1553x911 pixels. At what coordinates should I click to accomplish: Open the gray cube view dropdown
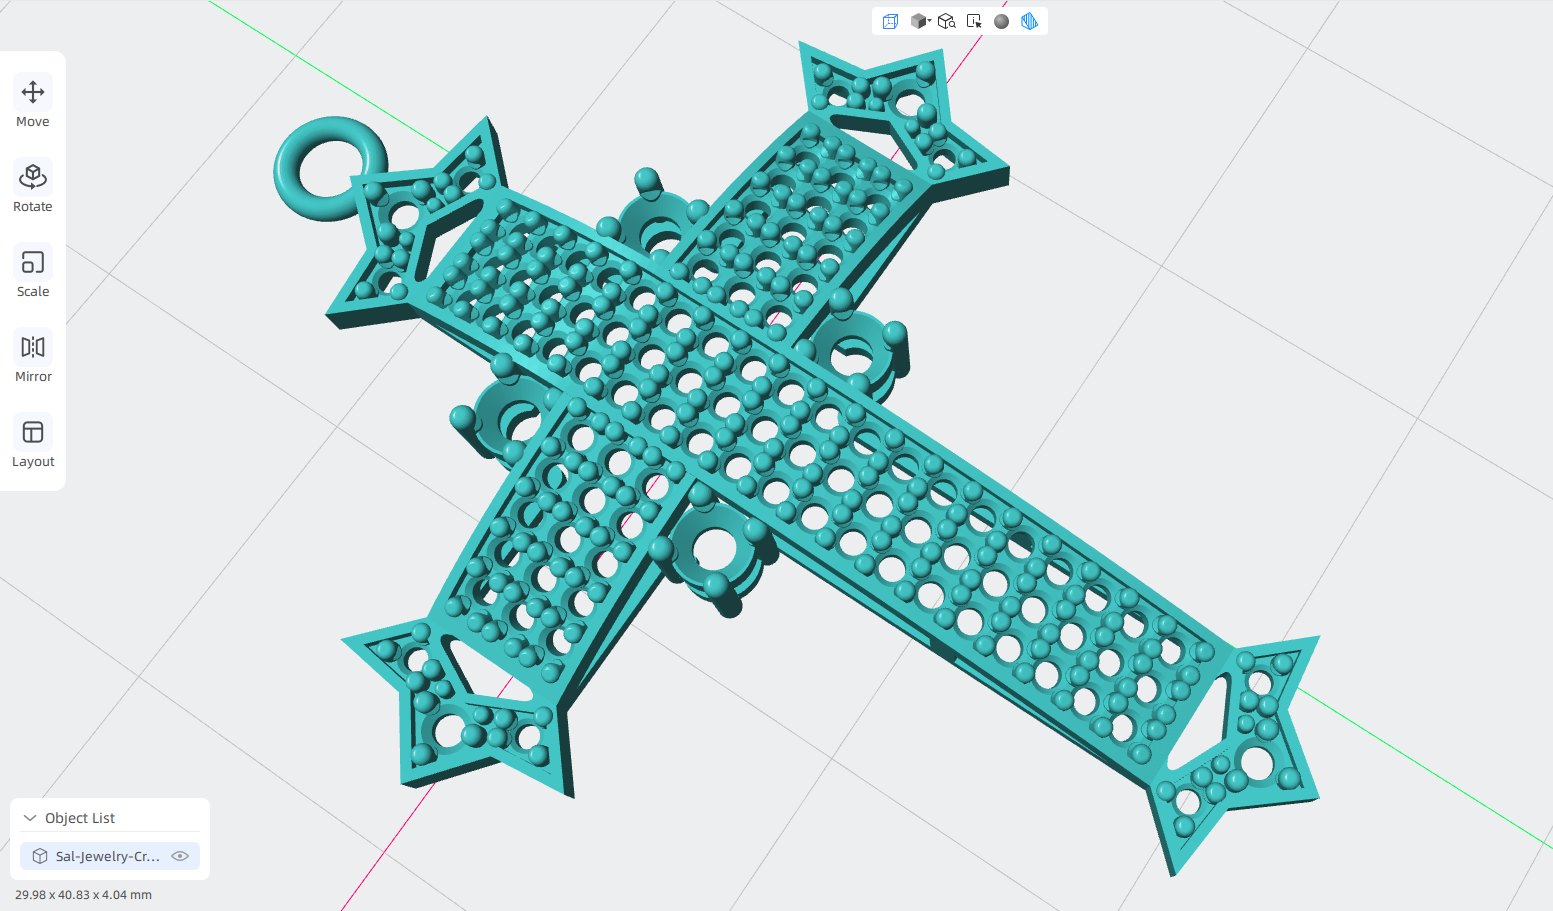(x=920, y=21)
